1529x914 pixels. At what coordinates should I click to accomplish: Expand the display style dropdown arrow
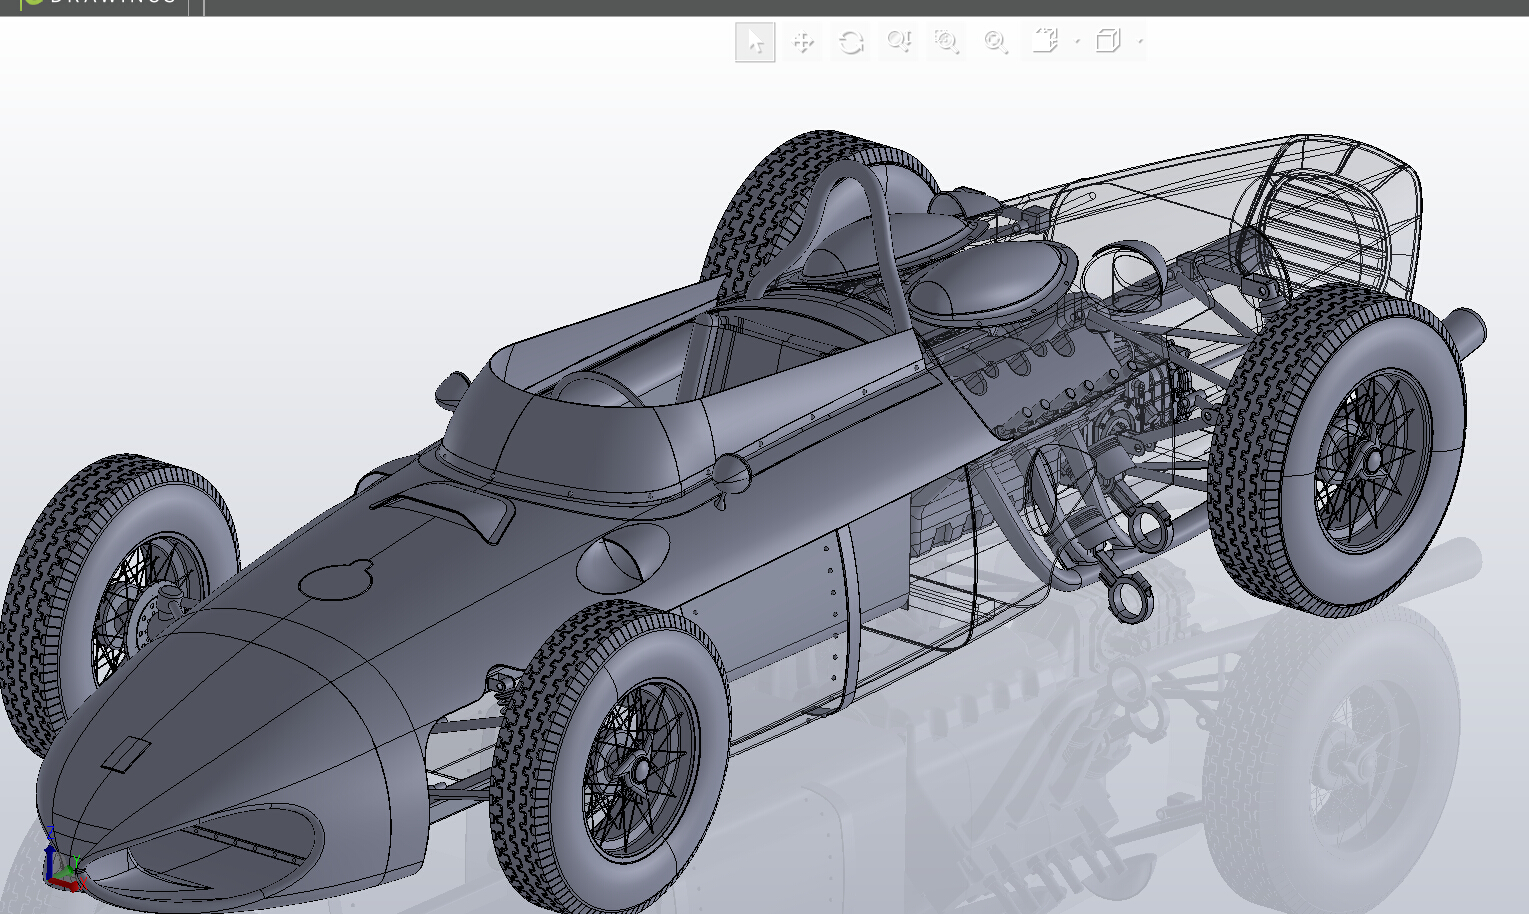pyautogui.click(x=1140, y=42)
